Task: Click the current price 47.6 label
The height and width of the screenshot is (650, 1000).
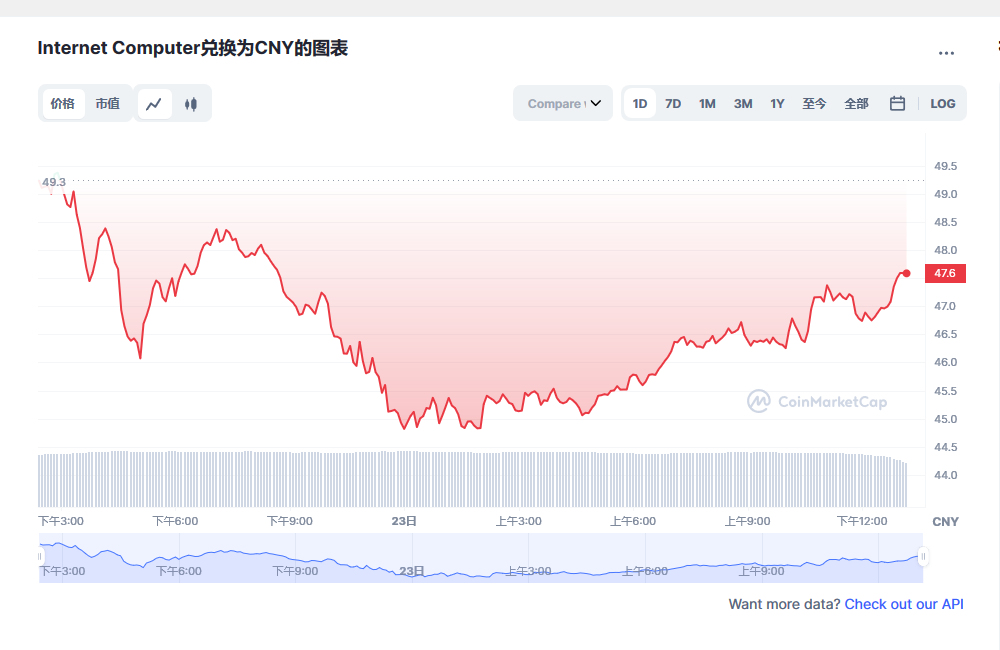Action: [x=945, y=274]
